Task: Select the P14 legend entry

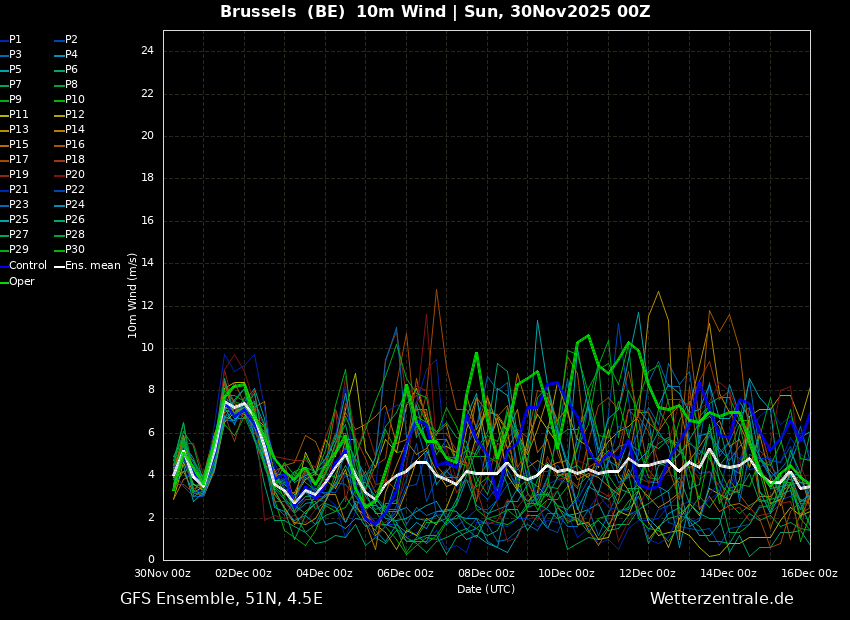Action: coord(75,130)
